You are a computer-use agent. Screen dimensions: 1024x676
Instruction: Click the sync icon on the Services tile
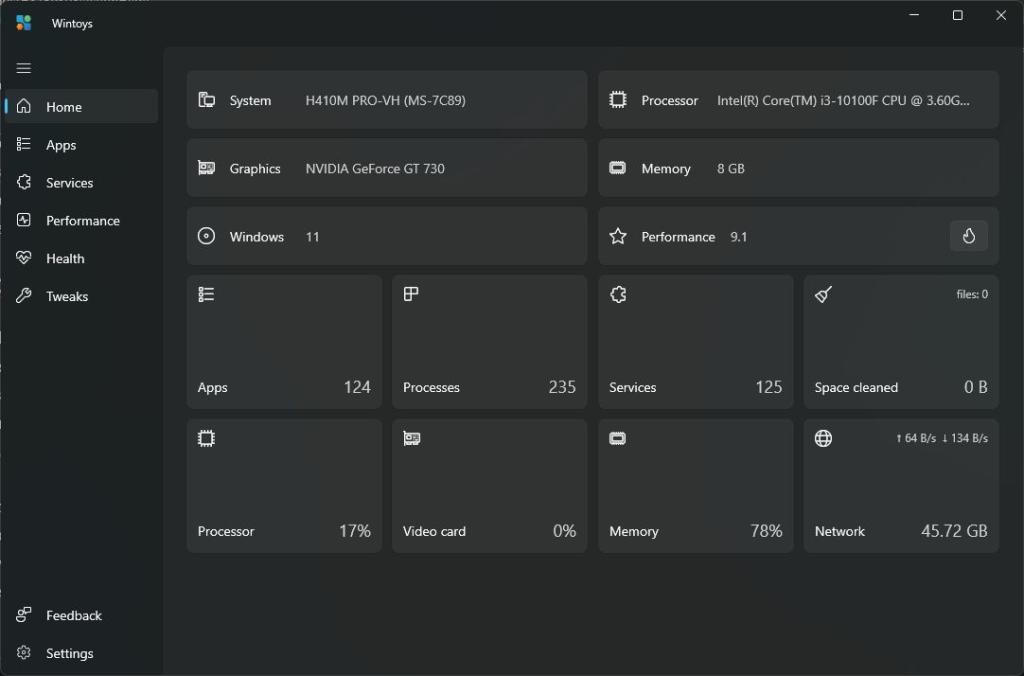[x=617, y=294]
